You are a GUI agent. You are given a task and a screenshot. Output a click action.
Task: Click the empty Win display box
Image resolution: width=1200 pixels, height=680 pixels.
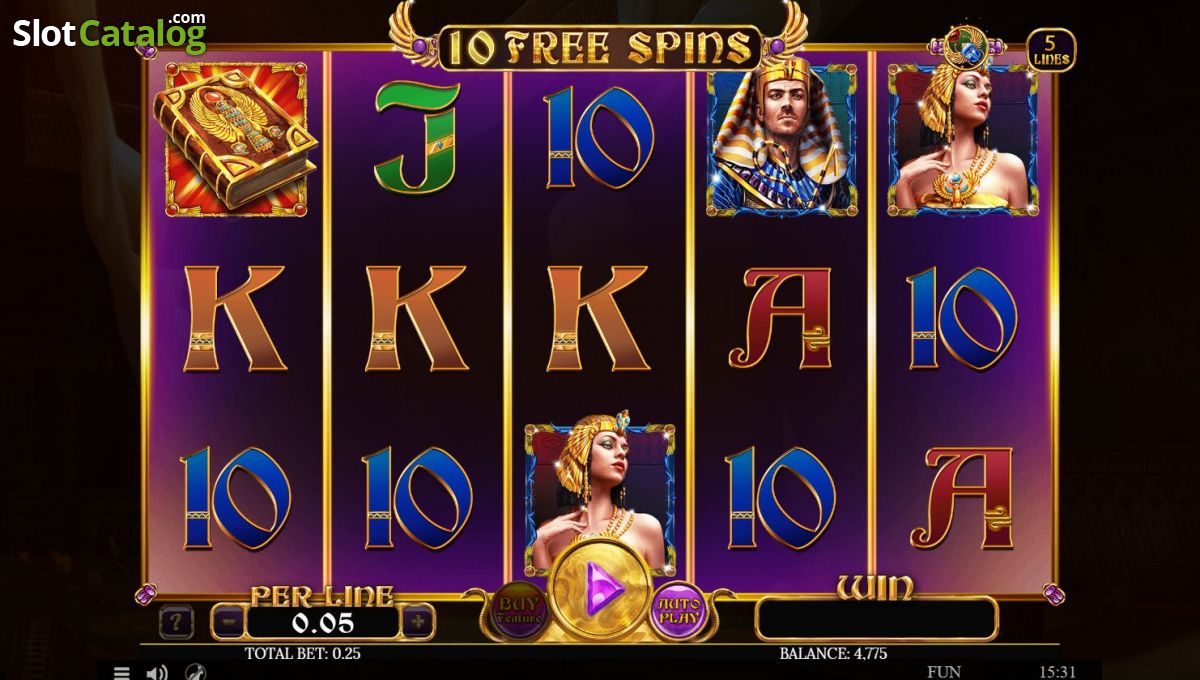point(876,618)
